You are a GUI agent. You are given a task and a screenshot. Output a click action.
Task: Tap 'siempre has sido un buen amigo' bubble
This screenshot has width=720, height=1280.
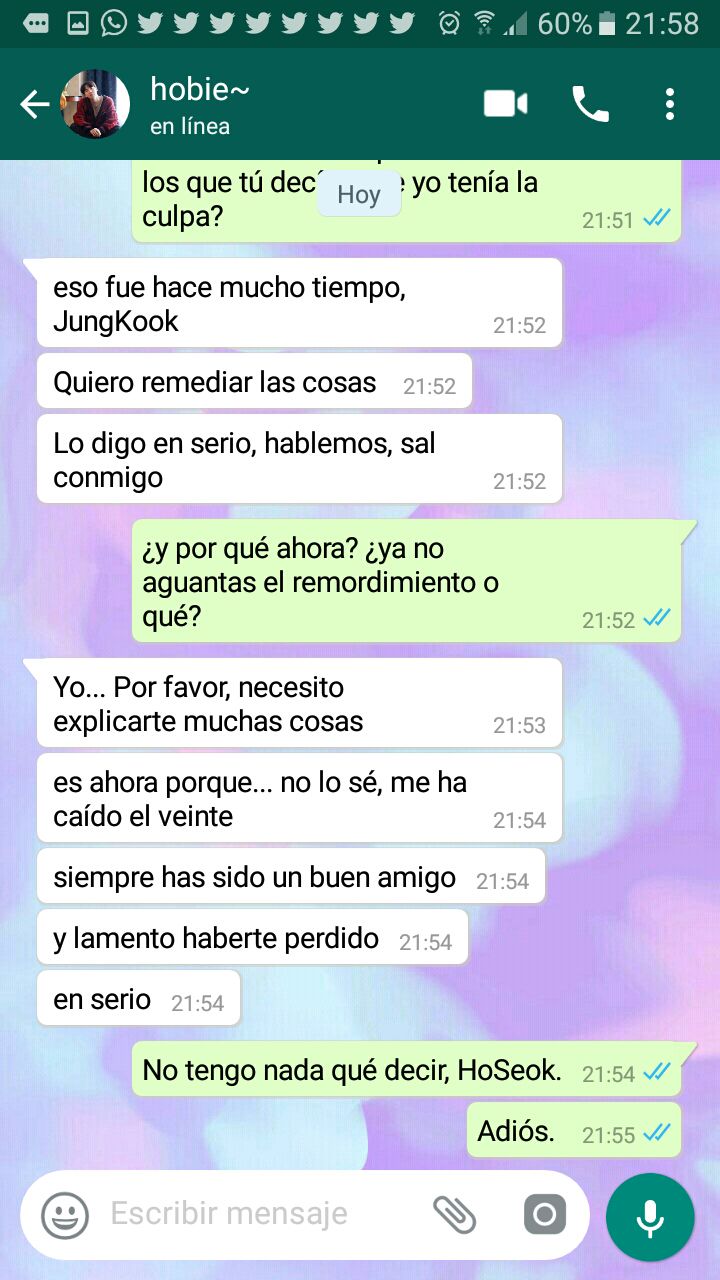click(291, 877)
